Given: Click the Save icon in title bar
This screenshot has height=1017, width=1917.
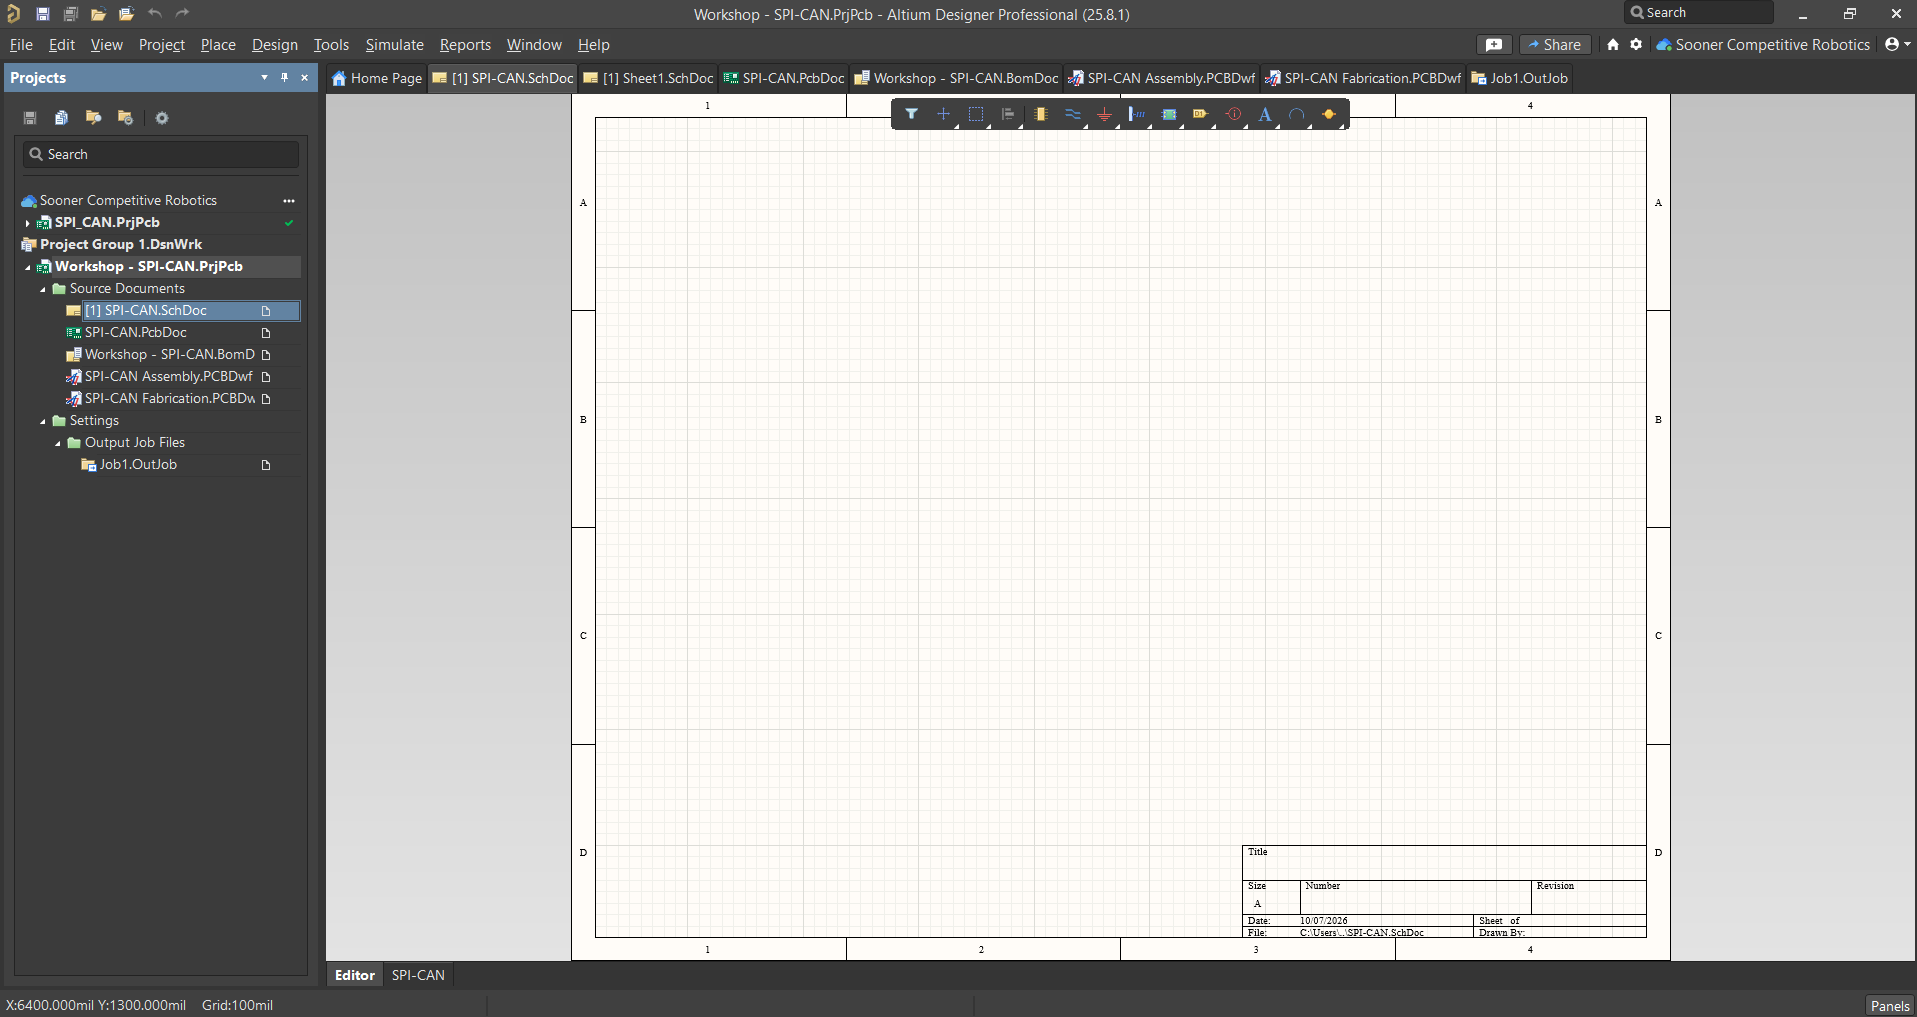Looking at the screenshot, I should point(43,14).
